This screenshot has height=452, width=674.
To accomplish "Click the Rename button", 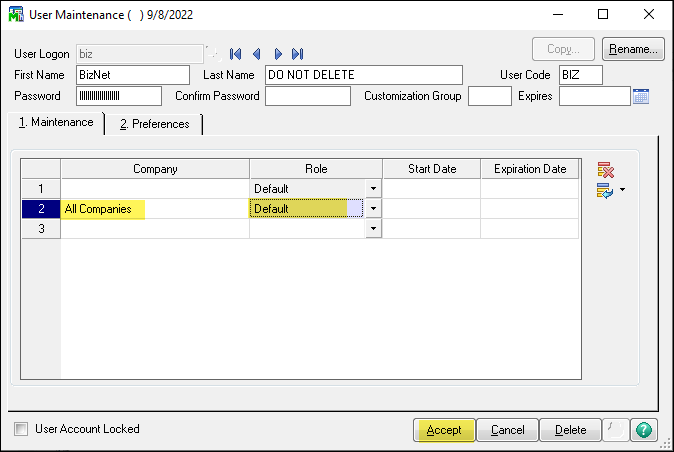I will pyautogui.click(x=633, y=49).
